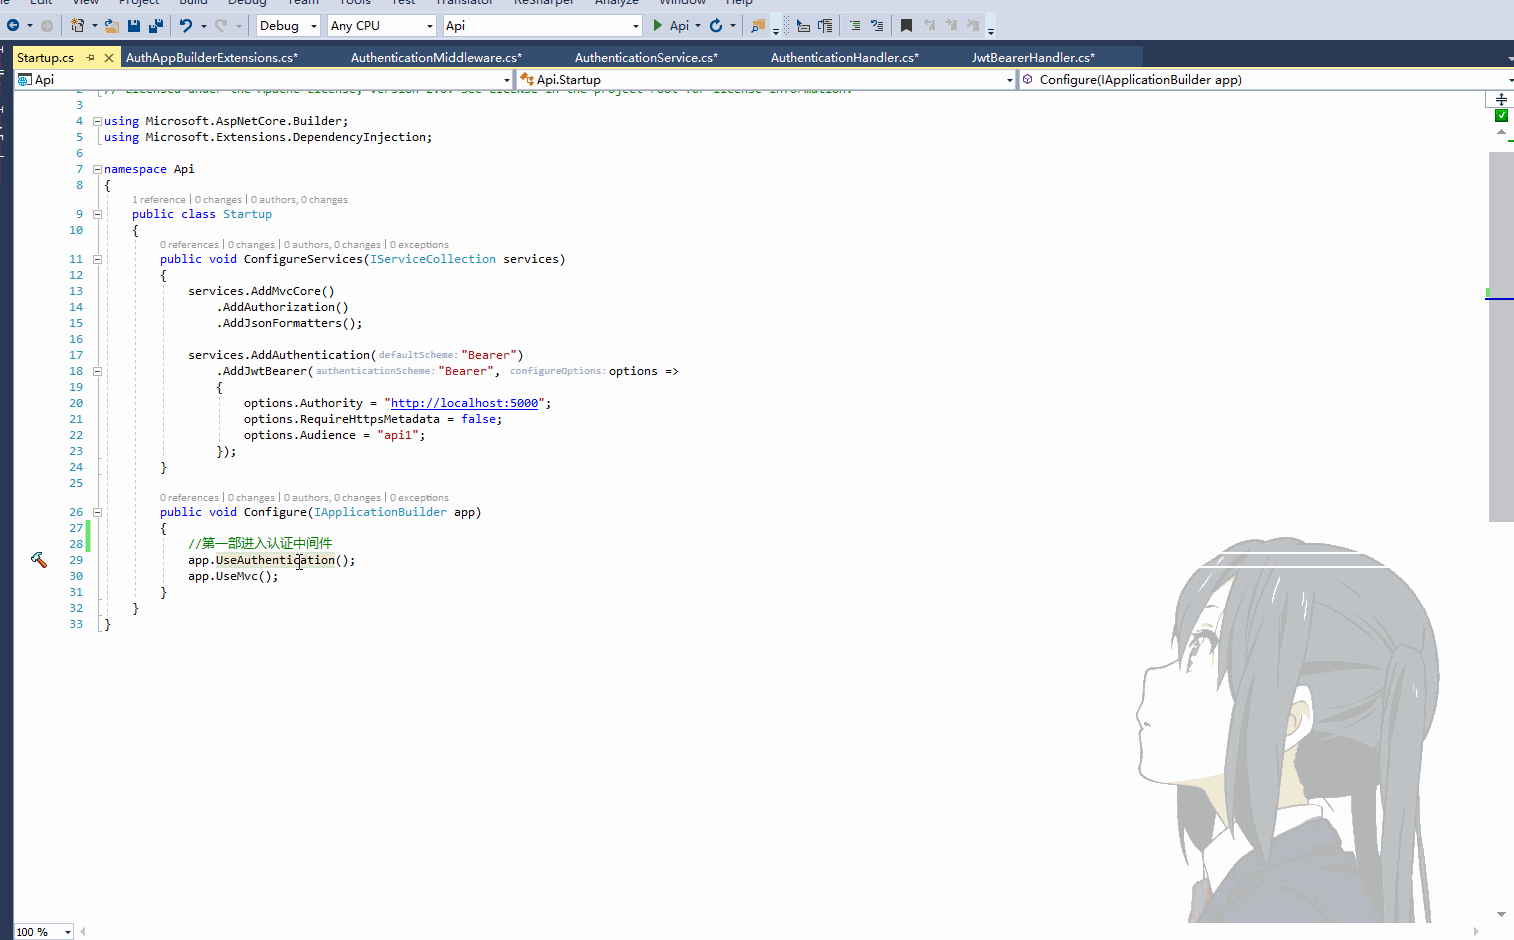Open the dropdown arrow beside the Start Api button
Screen dimensions: 1514x940
[698, 26]
